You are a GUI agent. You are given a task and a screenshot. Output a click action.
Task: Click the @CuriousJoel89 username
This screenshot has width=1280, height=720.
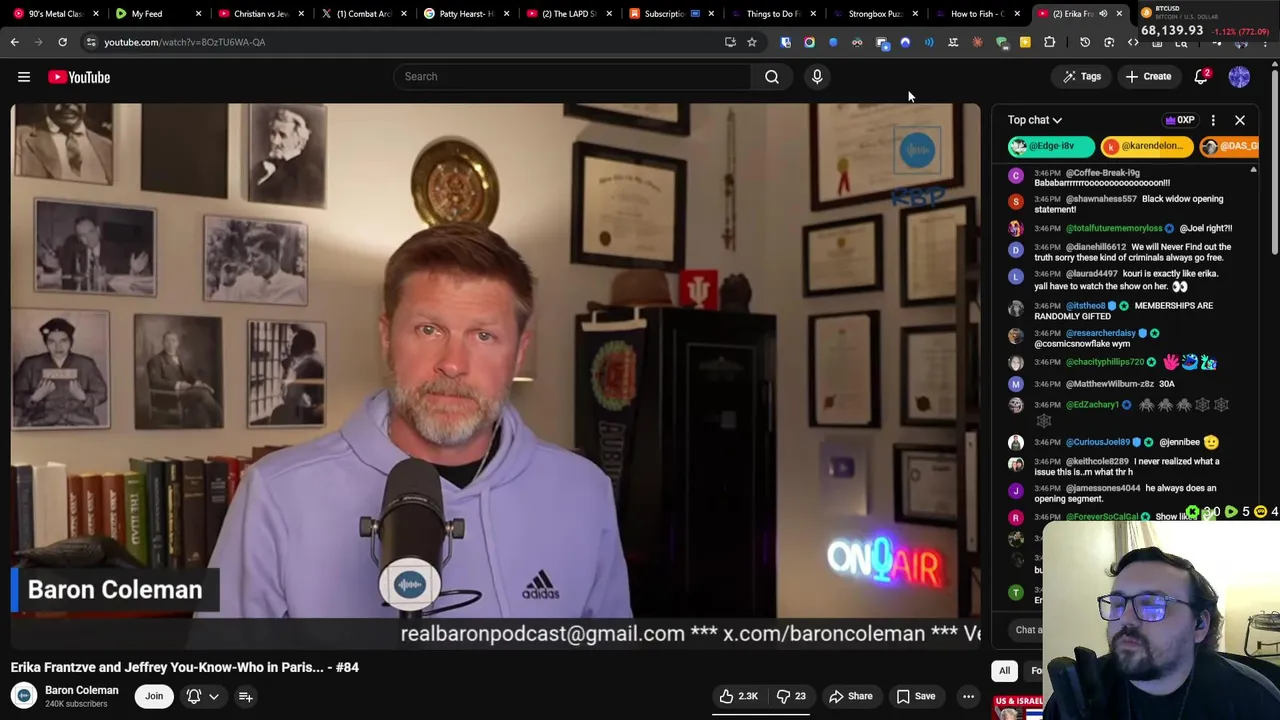[1097, 442]
